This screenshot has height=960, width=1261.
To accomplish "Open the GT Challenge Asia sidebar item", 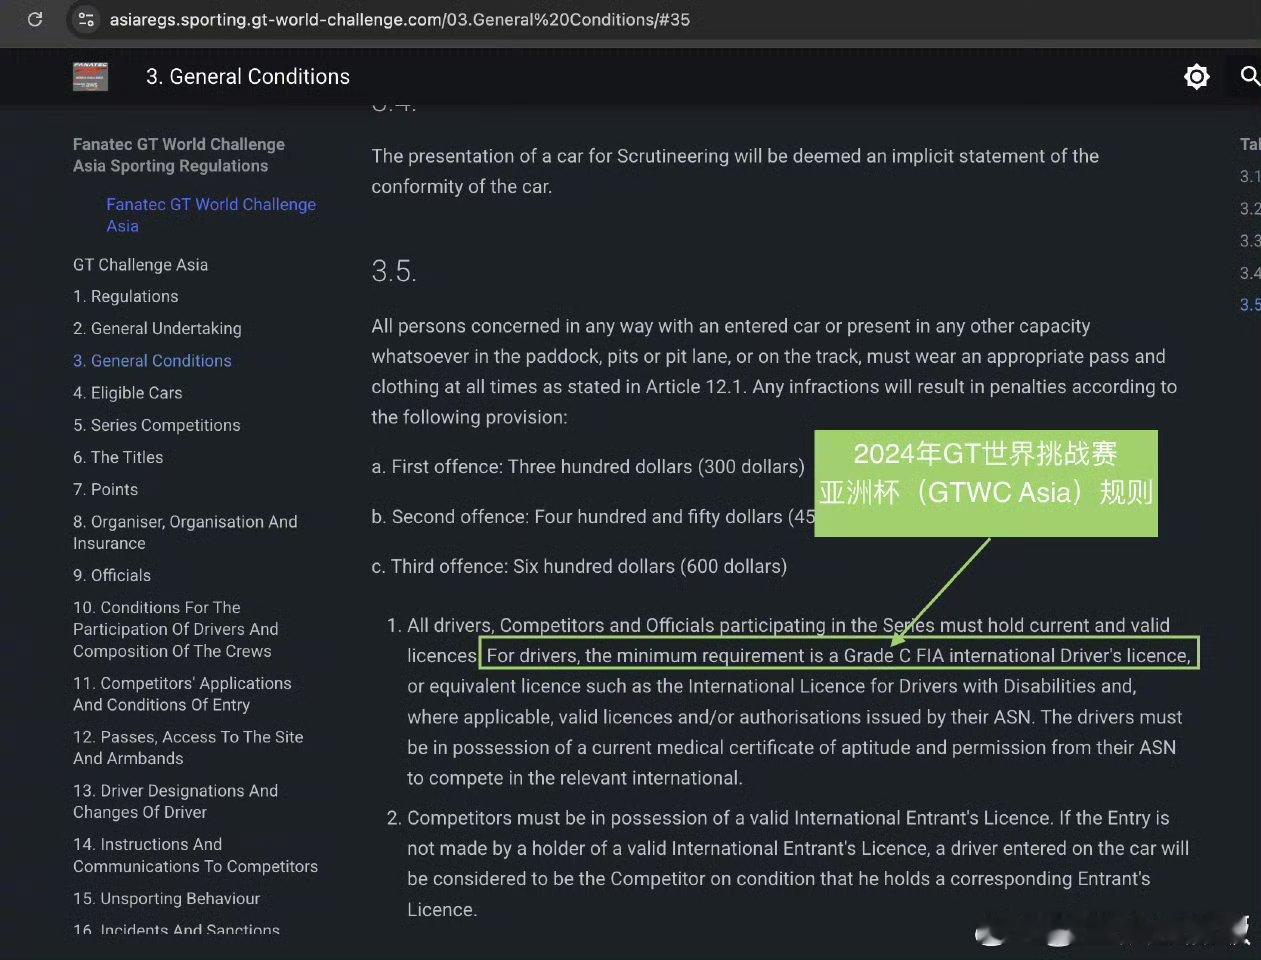I will pos(140,264).
